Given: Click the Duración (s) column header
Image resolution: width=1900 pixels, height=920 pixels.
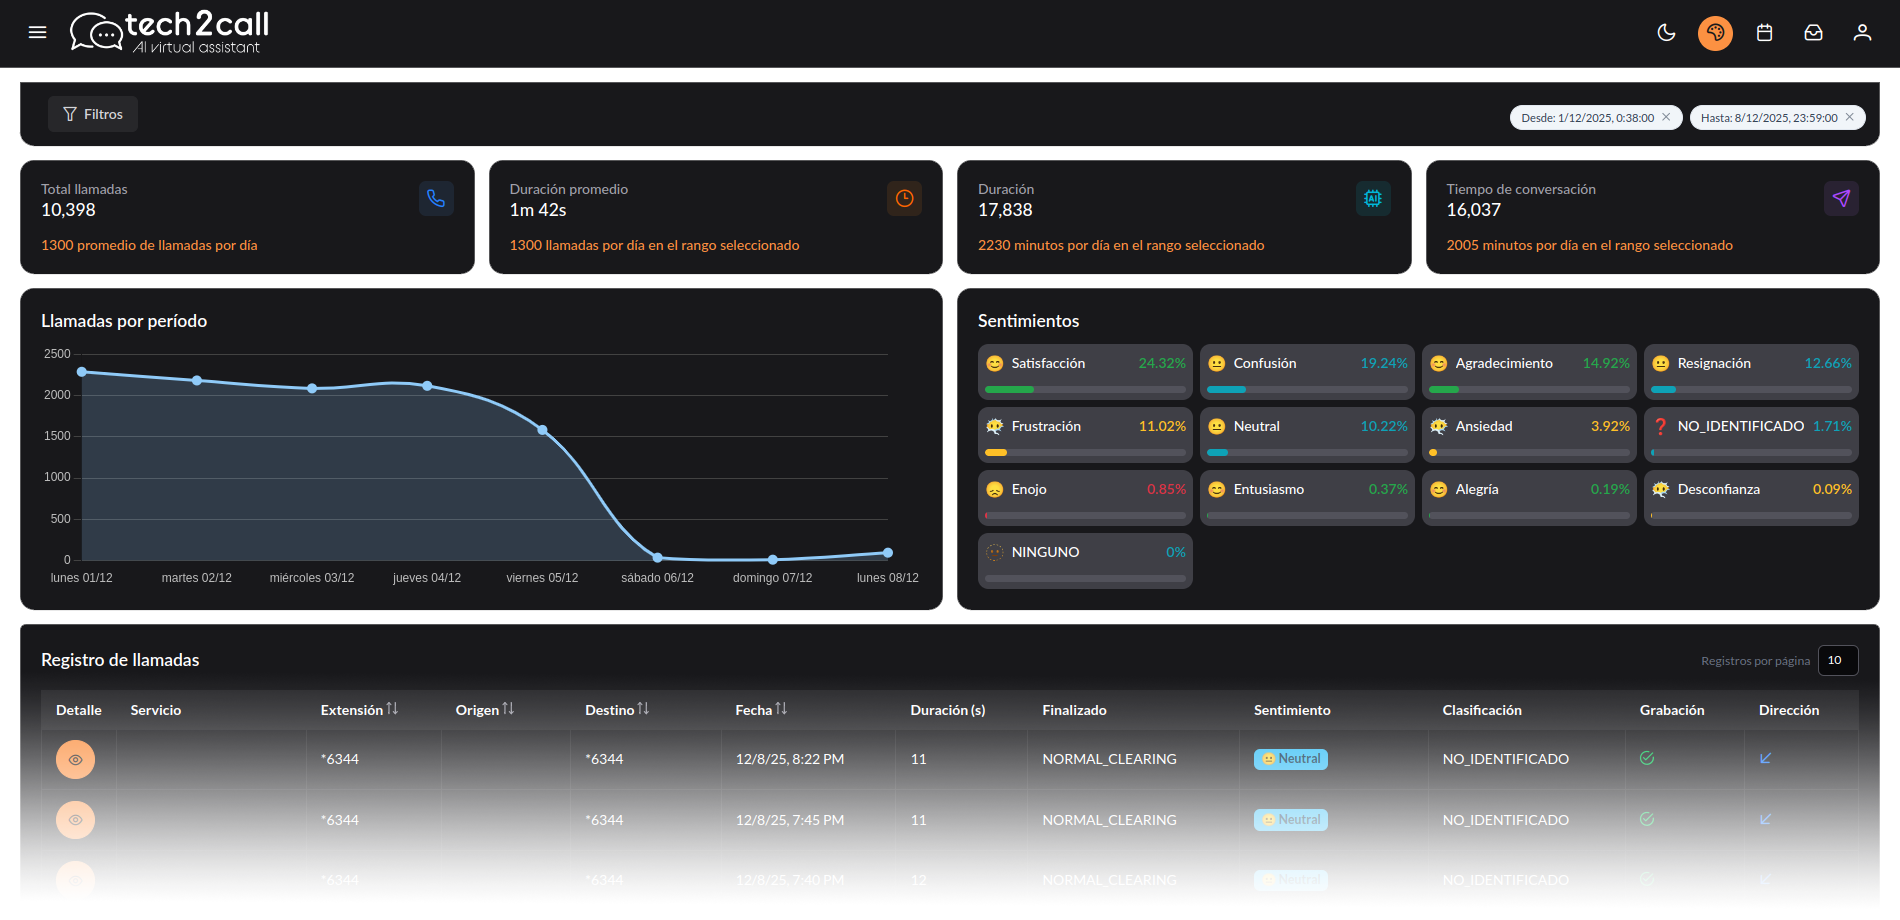Looking at the screenshot, I should point(948,710).
